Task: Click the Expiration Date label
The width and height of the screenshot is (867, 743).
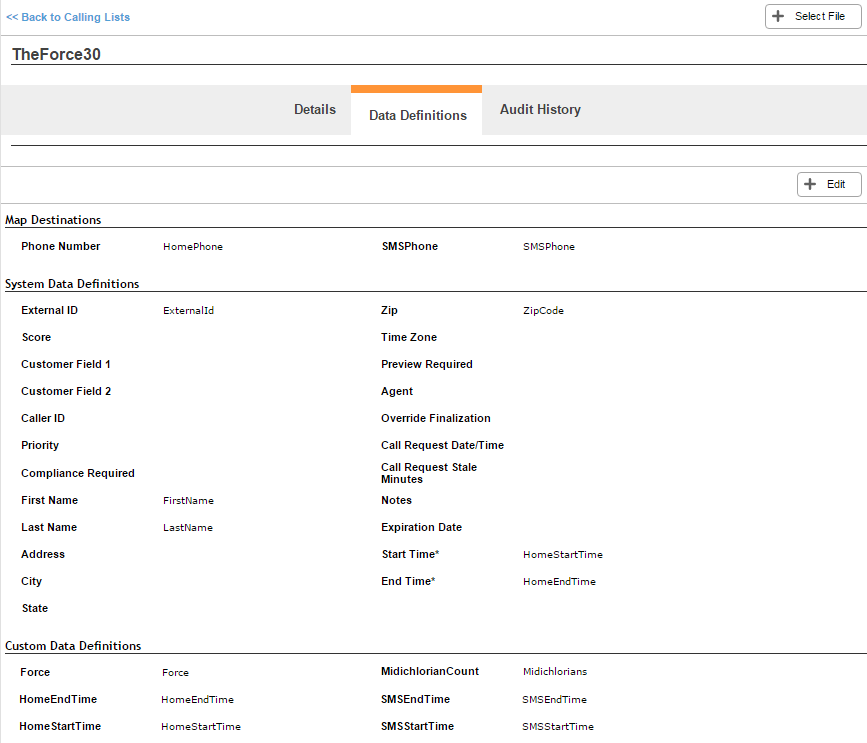Action: pos(421,527)
